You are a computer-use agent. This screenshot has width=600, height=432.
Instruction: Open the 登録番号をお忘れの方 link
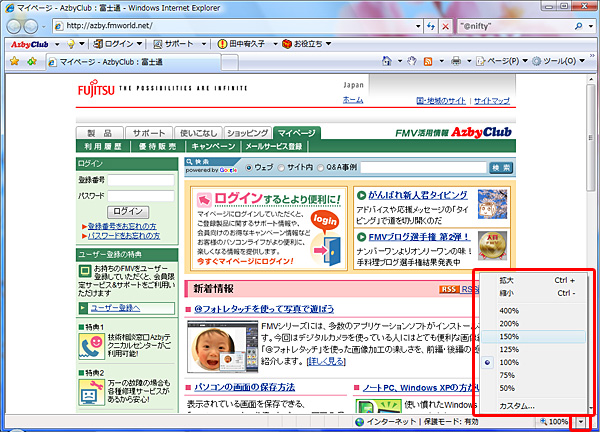122,226
